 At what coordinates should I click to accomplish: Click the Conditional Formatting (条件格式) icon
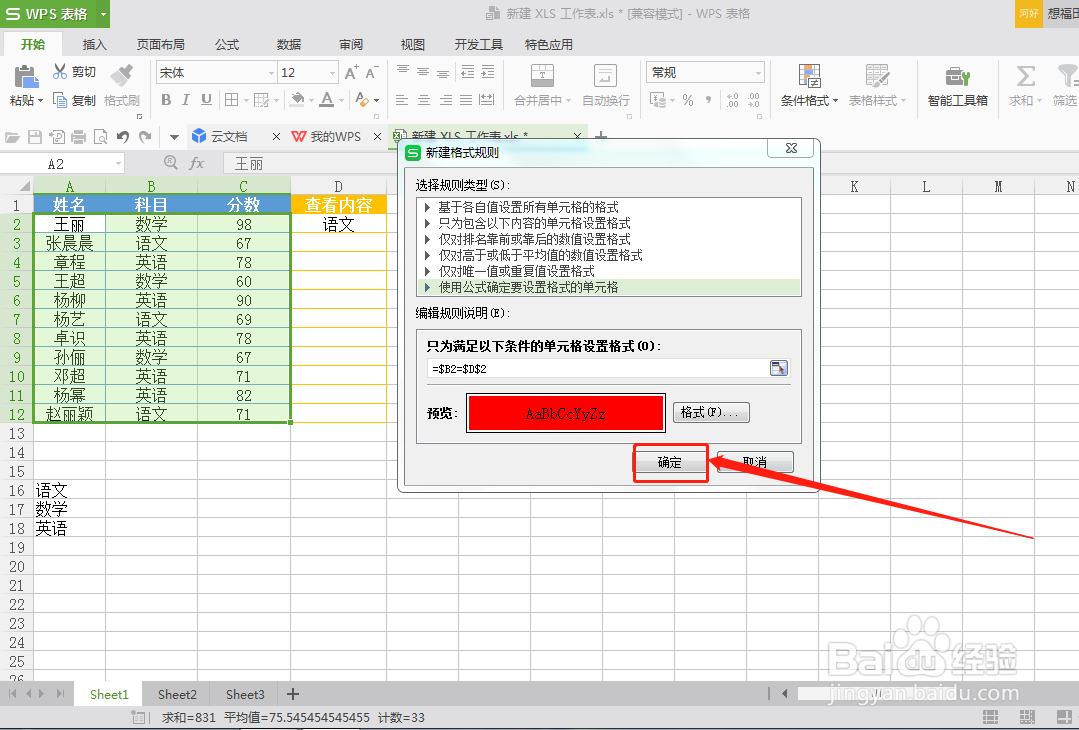[x=809, y=75]
